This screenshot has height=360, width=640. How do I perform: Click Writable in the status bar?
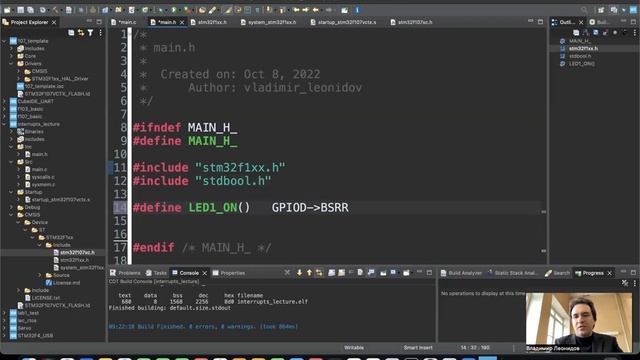354,348
